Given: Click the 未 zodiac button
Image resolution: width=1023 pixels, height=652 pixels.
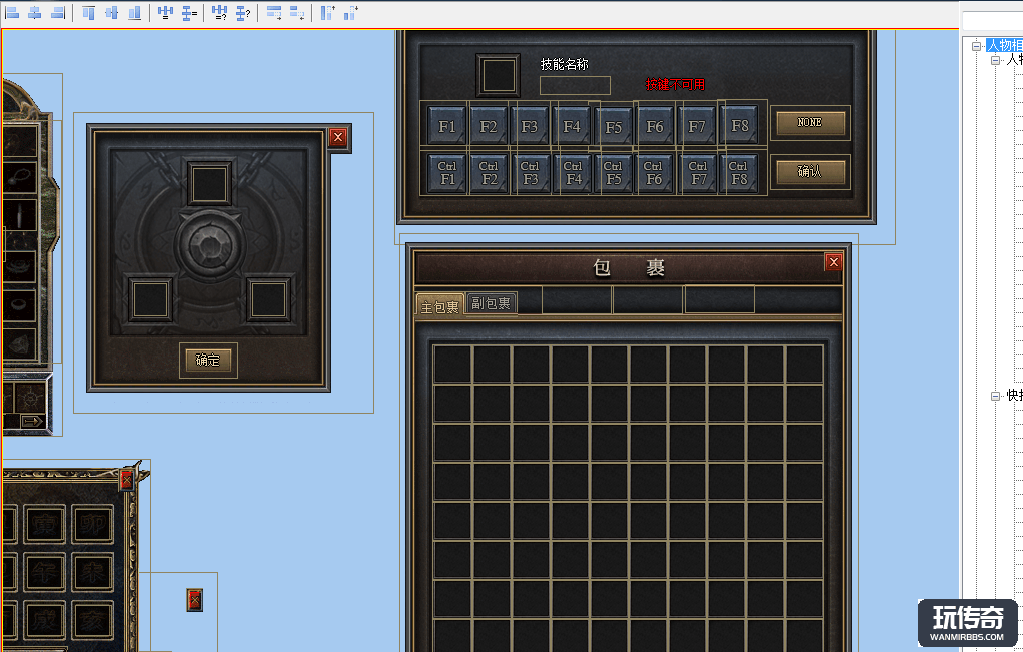Looking at the screenshot, I should coord(92,572).
